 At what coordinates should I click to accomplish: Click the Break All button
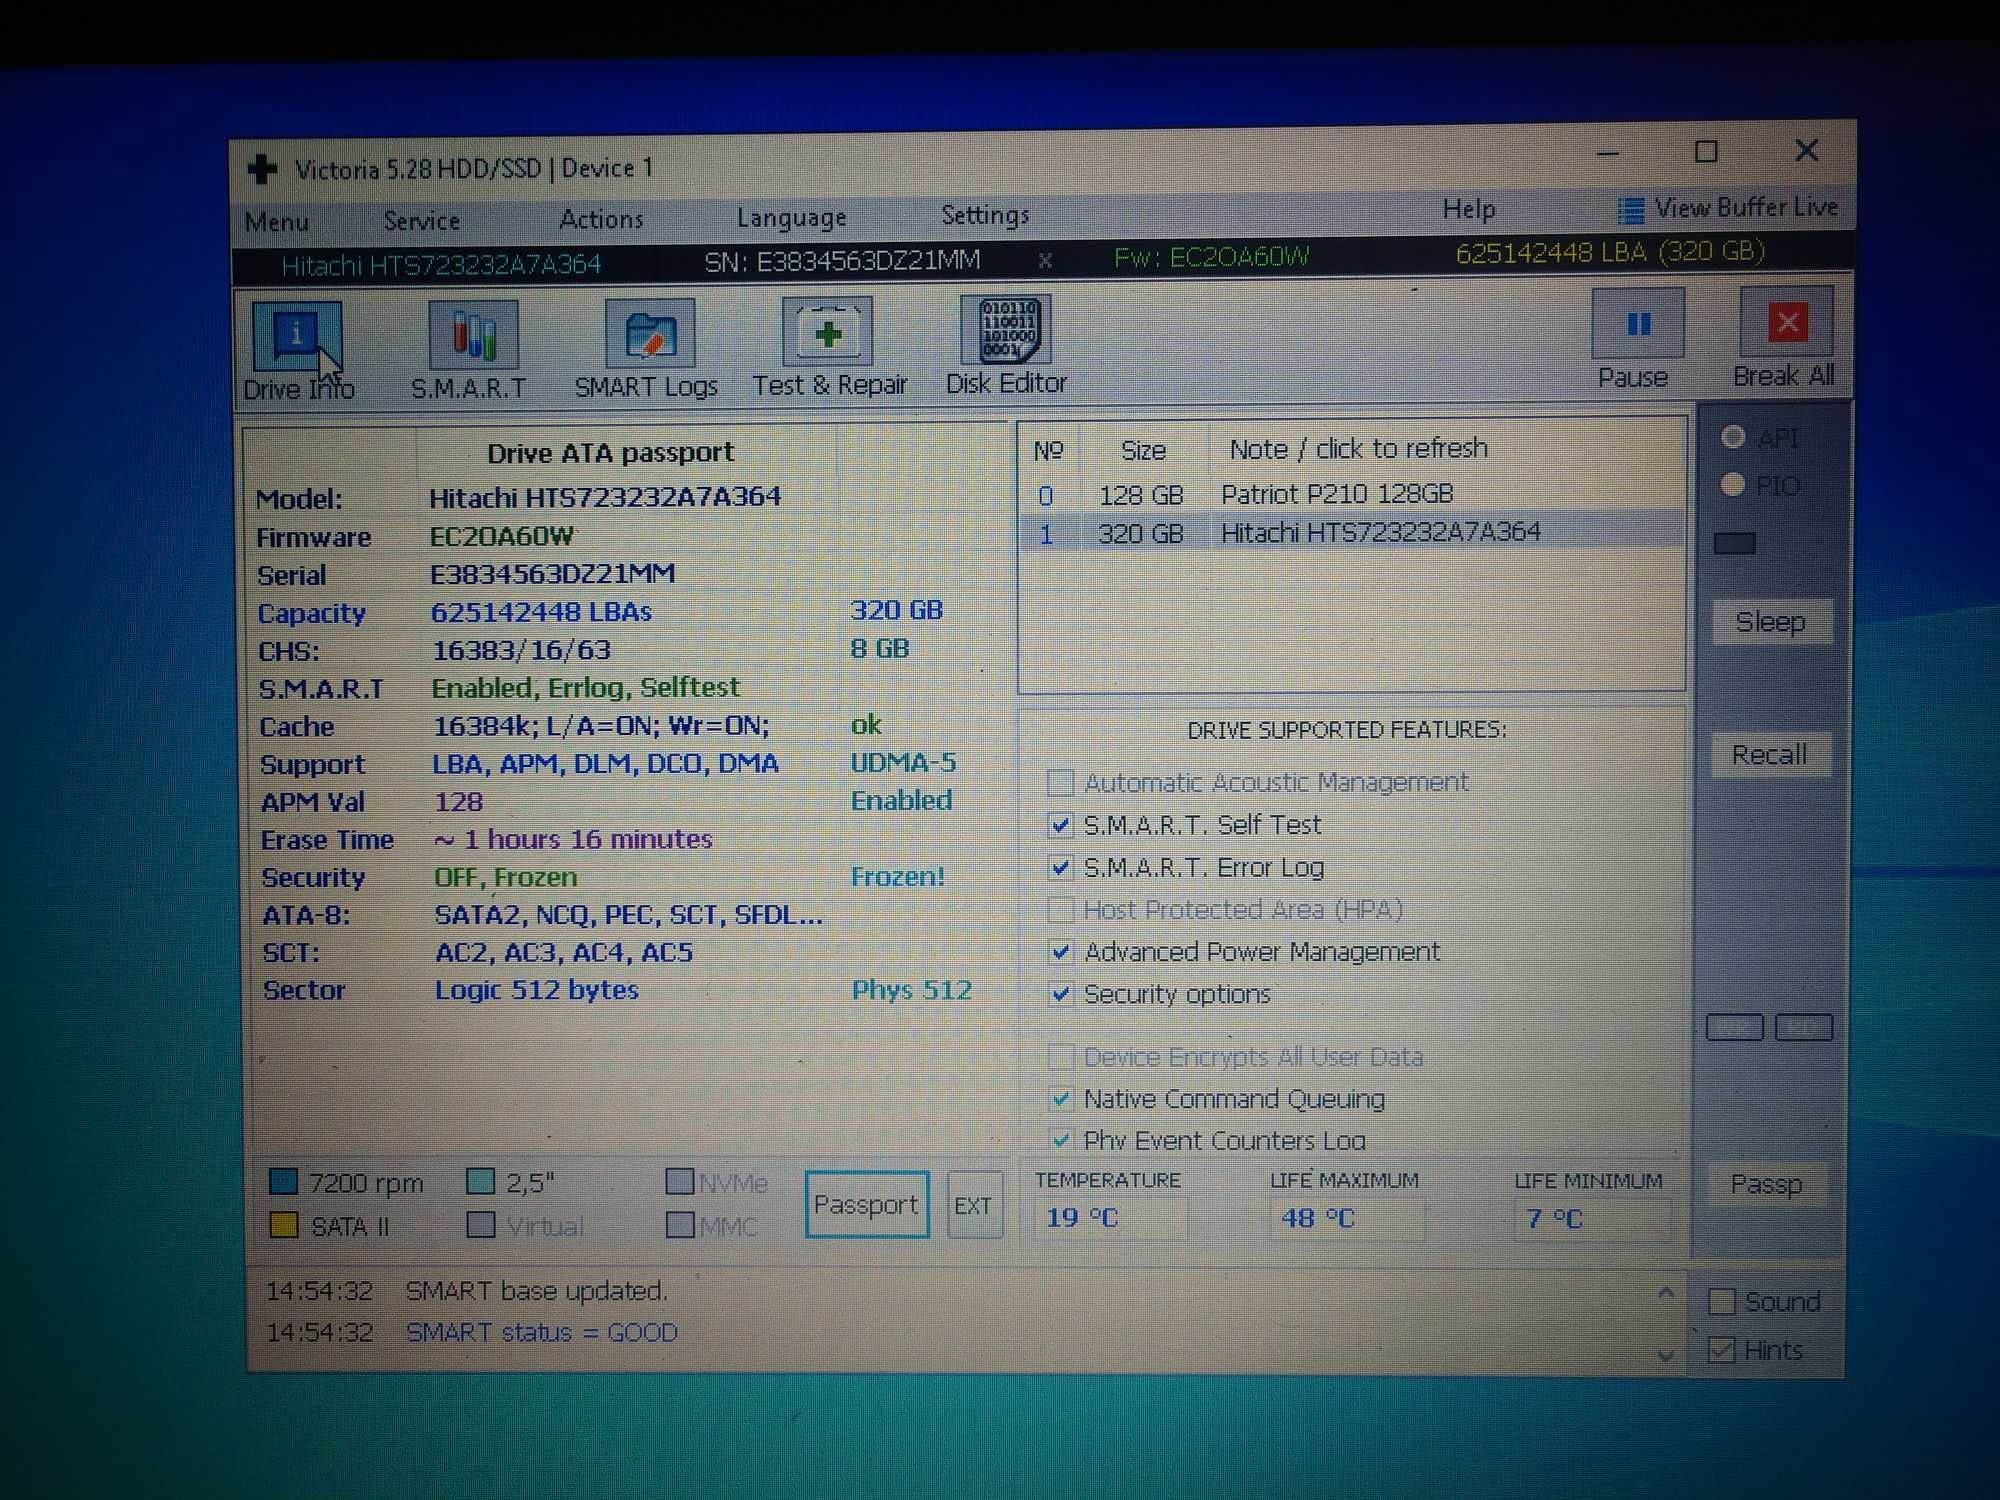pos(1785,337)
